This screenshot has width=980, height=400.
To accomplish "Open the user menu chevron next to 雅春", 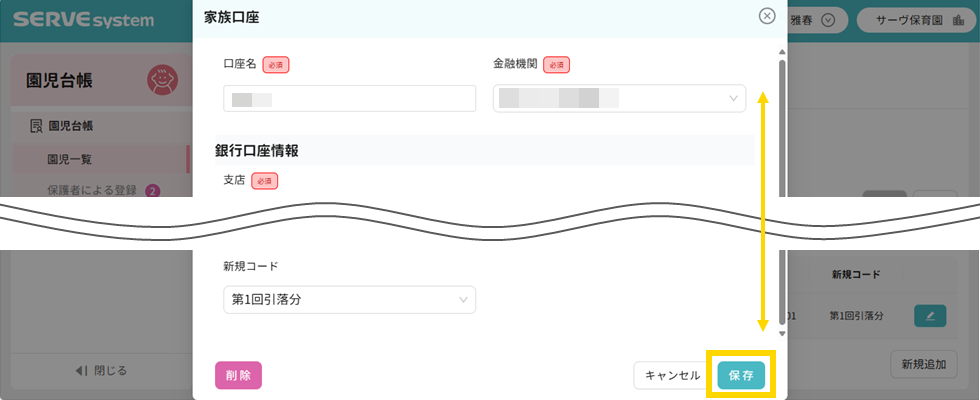I will coord(827,20).
